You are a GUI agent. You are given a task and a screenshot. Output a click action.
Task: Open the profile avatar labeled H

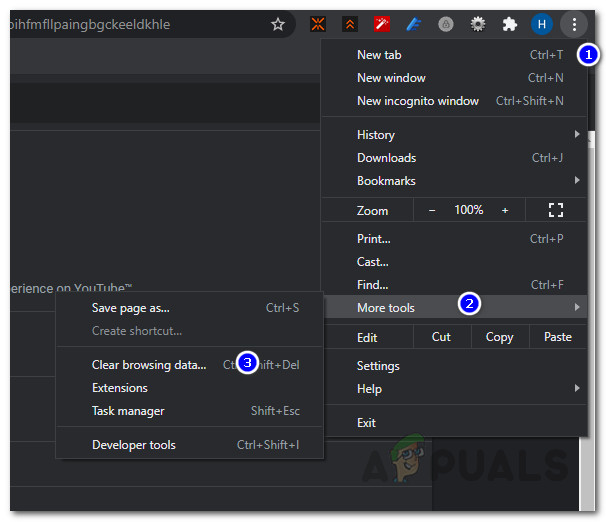541,24
